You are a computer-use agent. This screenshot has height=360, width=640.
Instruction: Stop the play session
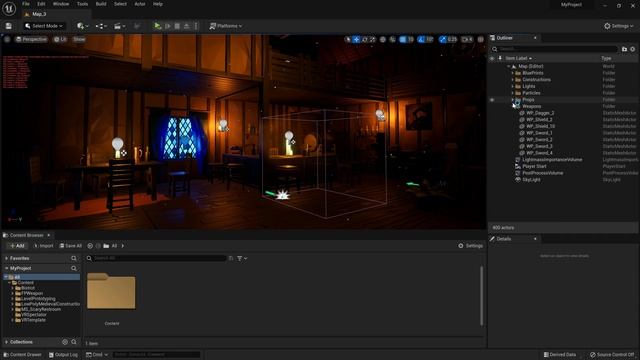pyautogui.click(x=177, y=26)
